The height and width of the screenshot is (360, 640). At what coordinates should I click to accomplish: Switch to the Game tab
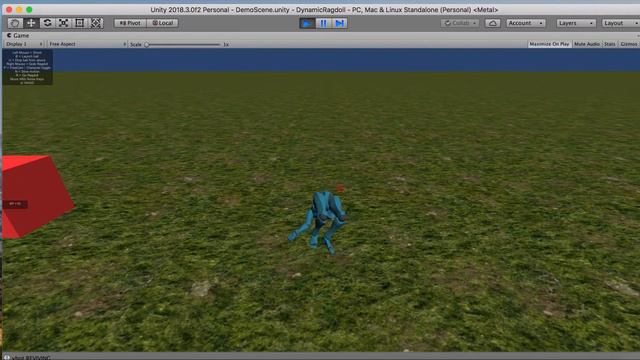18,36
